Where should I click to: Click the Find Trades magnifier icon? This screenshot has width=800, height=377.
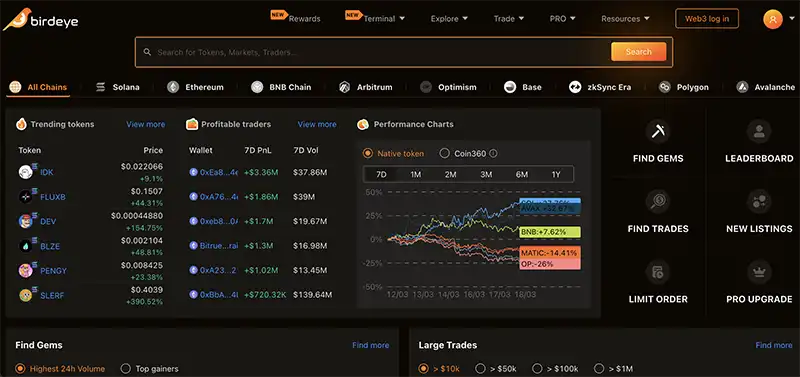point(658,202)
